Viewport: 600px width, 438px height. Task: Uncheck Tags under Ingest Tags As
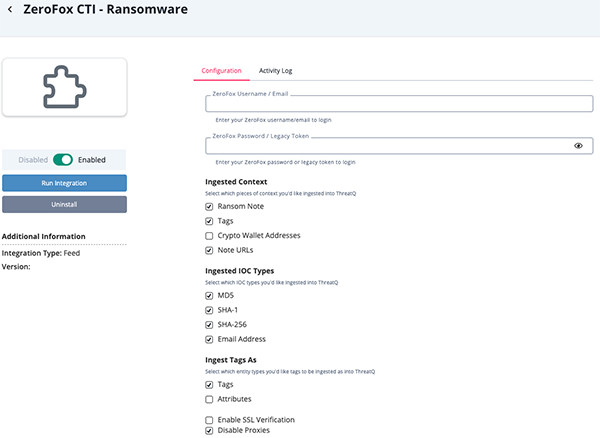click(x=209, y=385)
